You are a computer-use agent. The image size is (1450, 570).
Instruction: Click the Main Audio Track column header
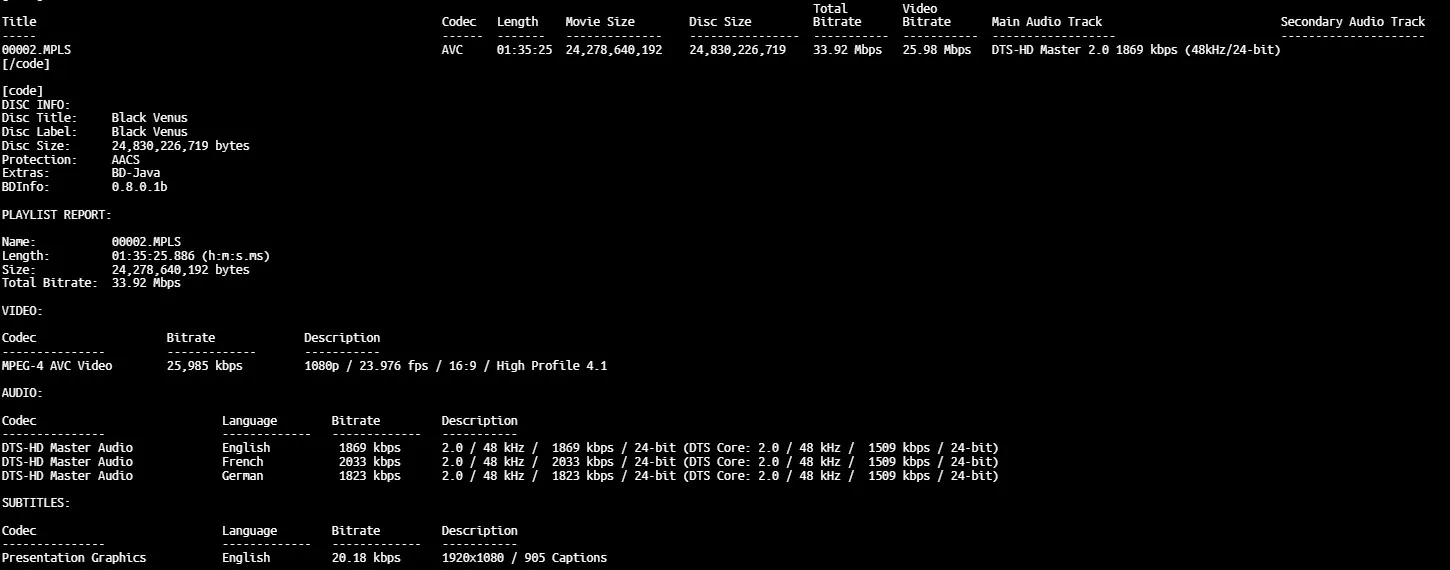[x=1046, y=22]
